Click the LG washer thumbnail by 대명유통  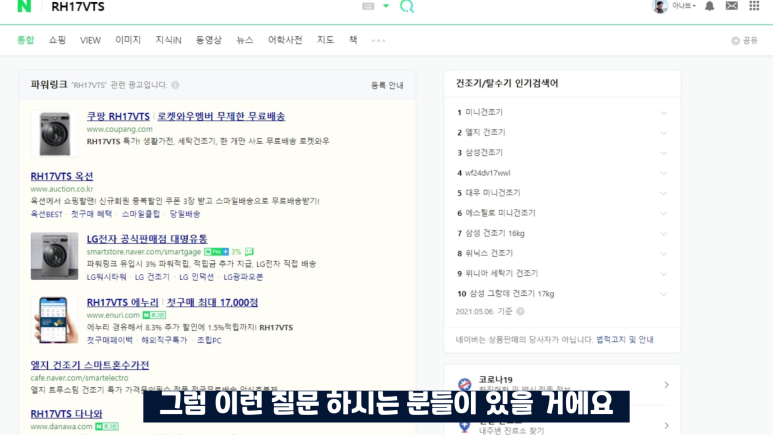[x=54, y=256]
